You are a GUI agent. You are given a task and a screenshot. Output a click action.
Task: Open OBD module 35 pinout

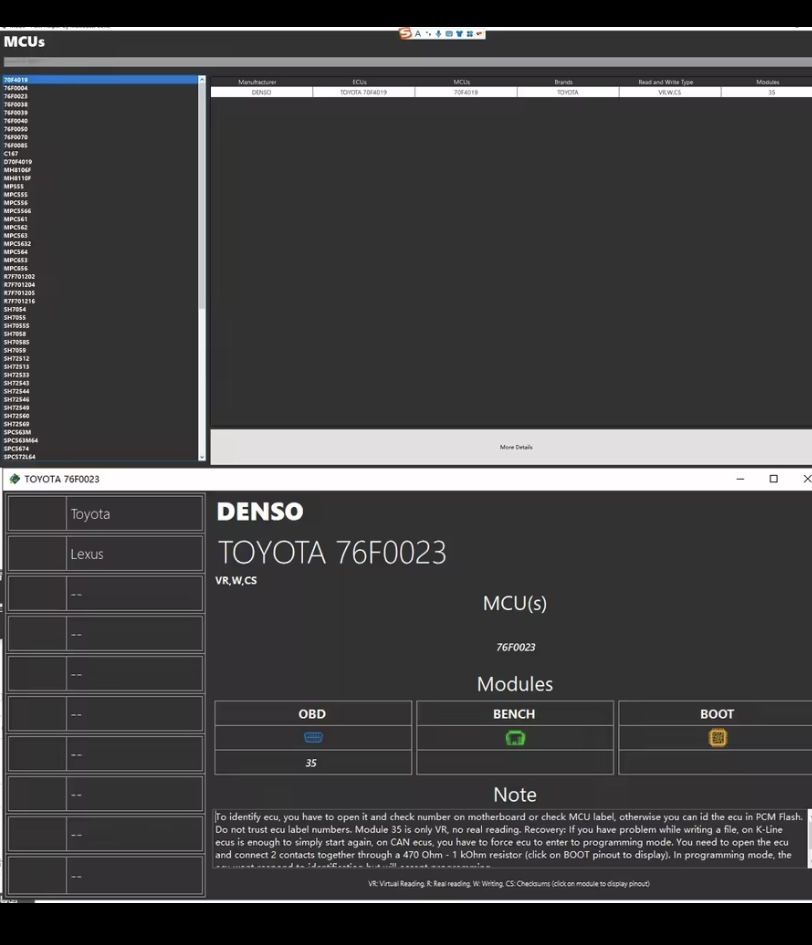coord(311,763)
